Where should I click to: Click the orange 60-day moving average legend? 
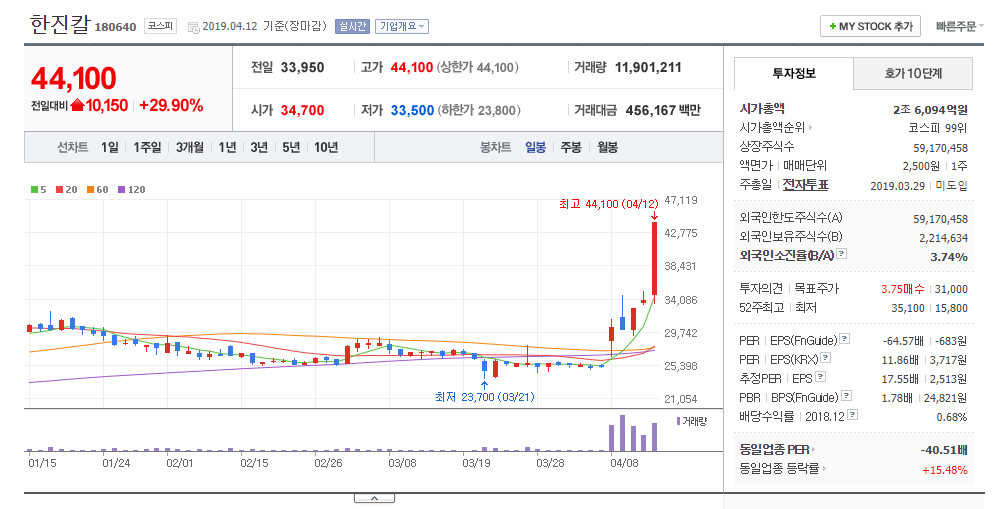tap(98, 189)
